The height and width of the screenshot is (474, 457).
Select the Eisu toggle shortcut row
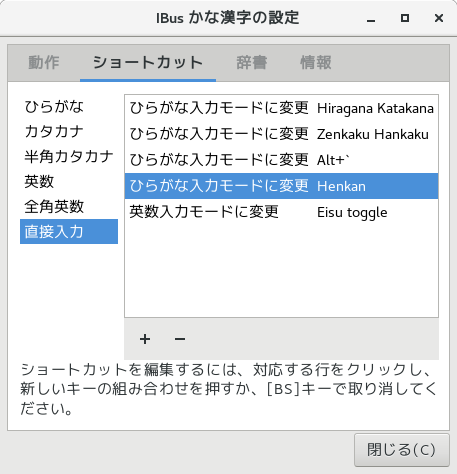pyautogui.click(x=282, y=212)
